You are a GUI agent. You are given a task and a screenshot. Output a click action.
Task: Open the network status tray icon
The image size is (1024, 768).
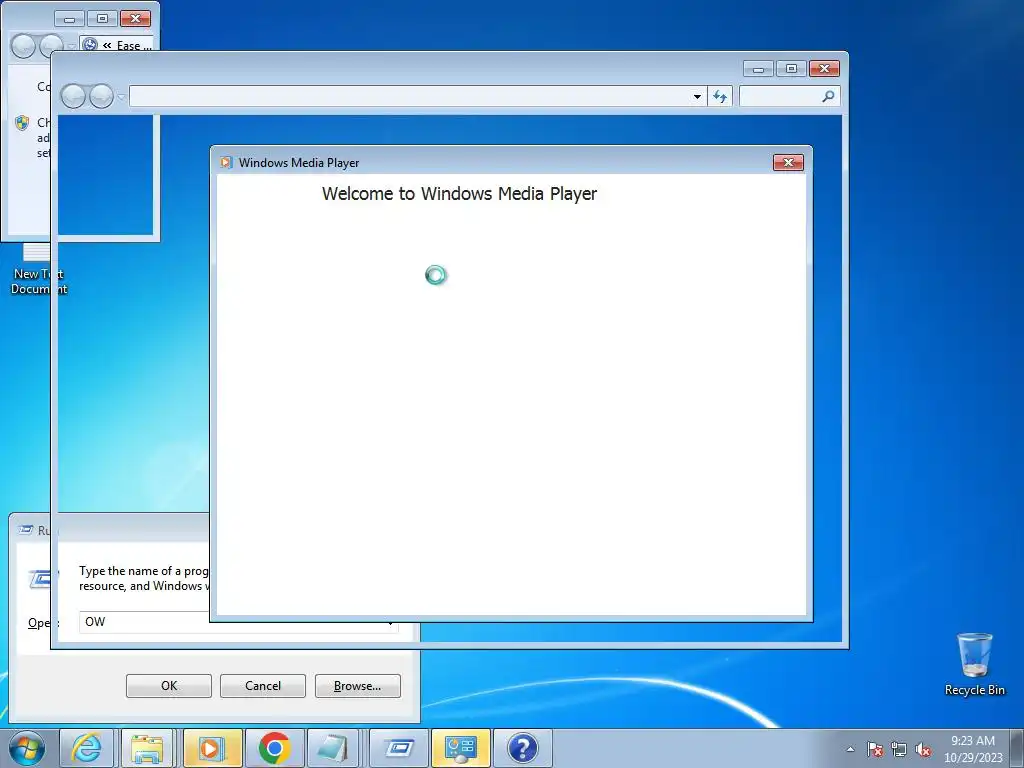pos(899,749)
